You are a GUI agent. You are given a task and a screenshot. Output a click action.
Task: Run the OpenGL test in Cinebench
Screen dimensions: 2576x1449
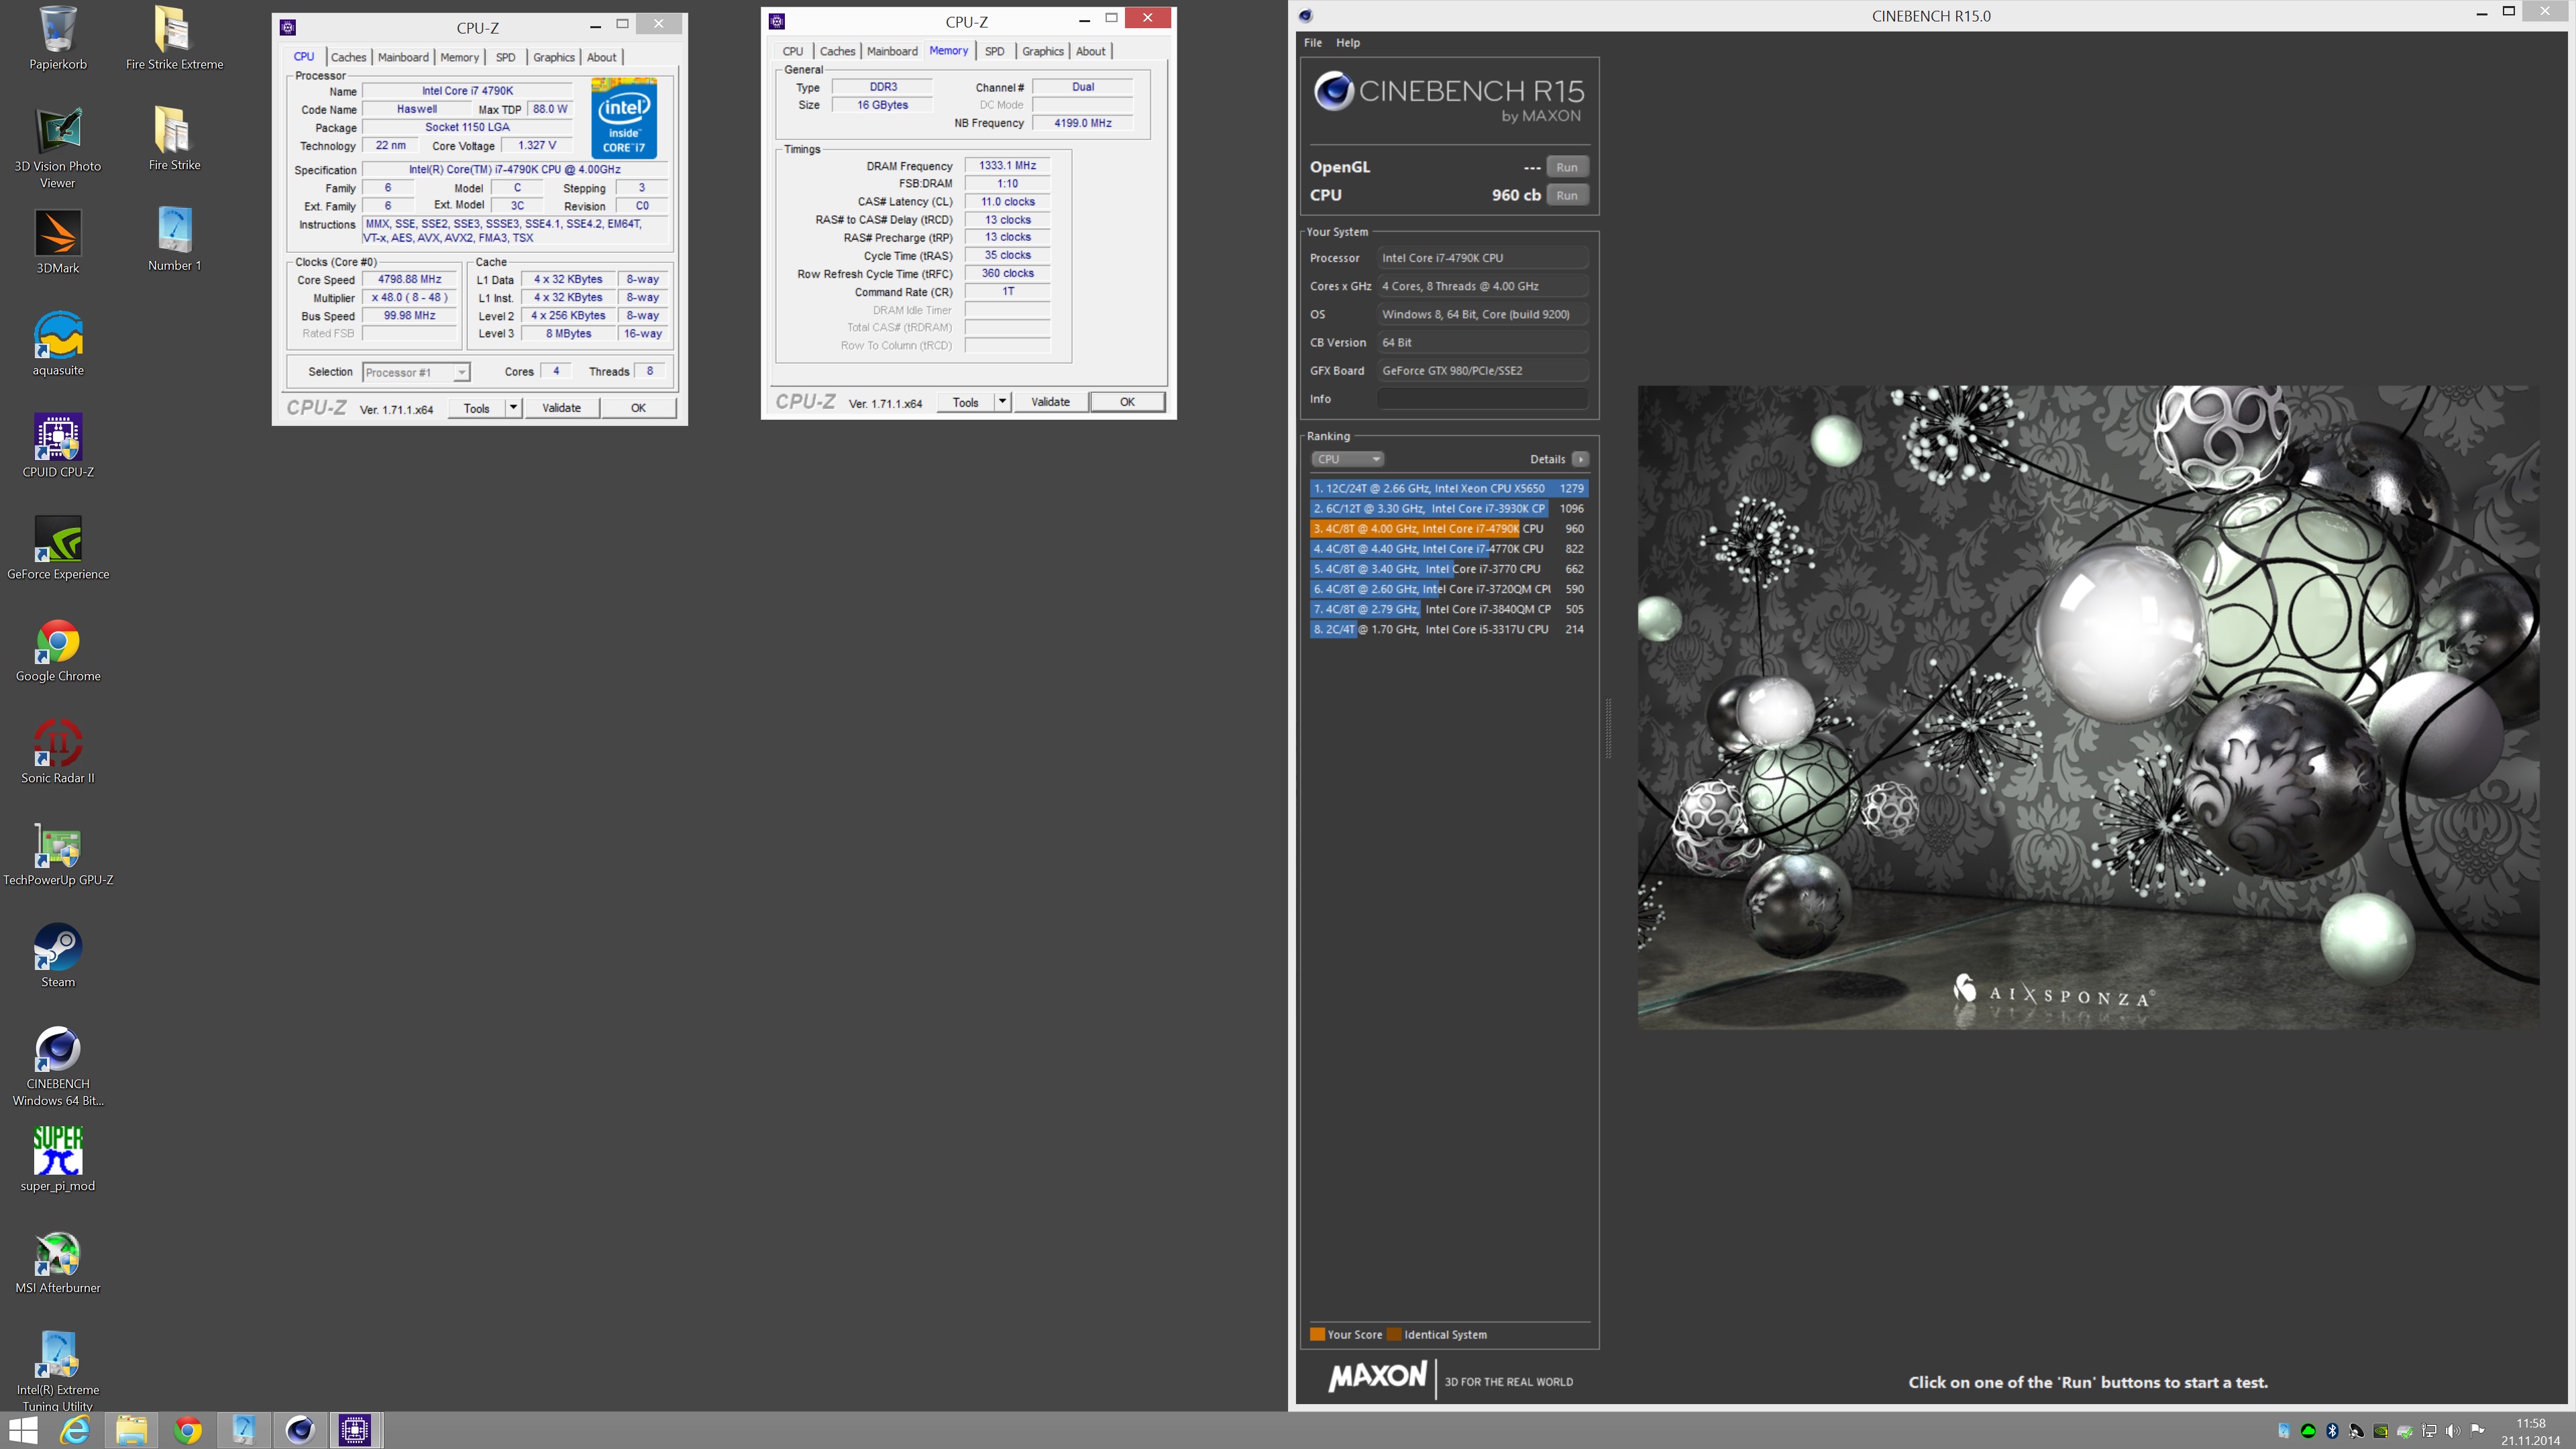pos(1567,167)
